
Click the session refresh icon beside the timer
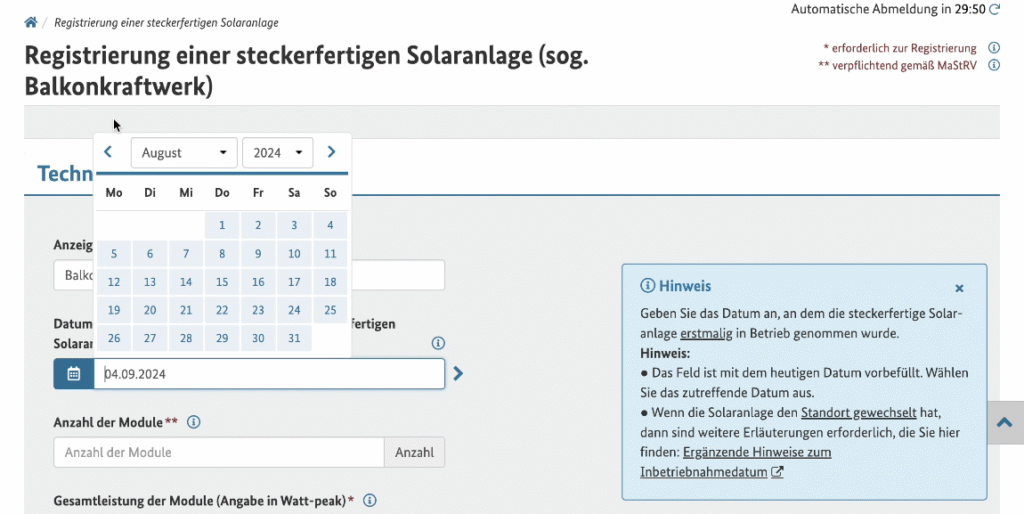click(995, 9)
